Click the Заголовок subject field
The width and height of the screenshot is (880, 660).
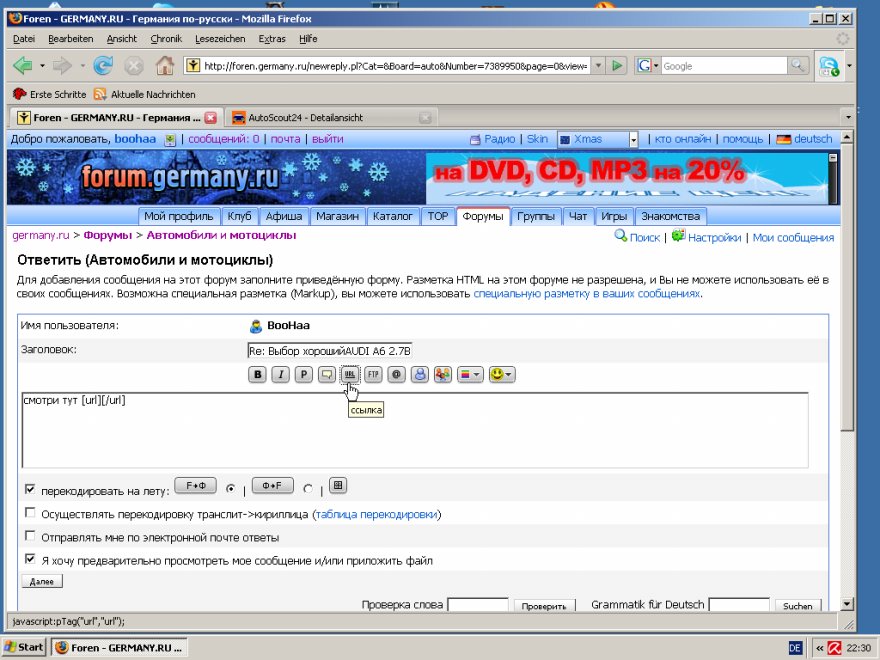(x=330, y=351)
